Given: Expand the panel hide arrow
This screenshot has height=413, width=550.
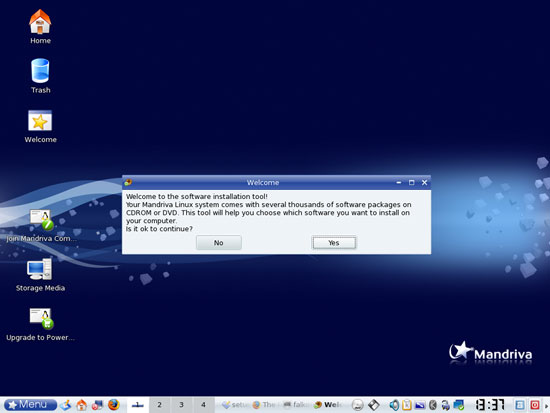Looking at the screenshot, I should tap(546, 406).
